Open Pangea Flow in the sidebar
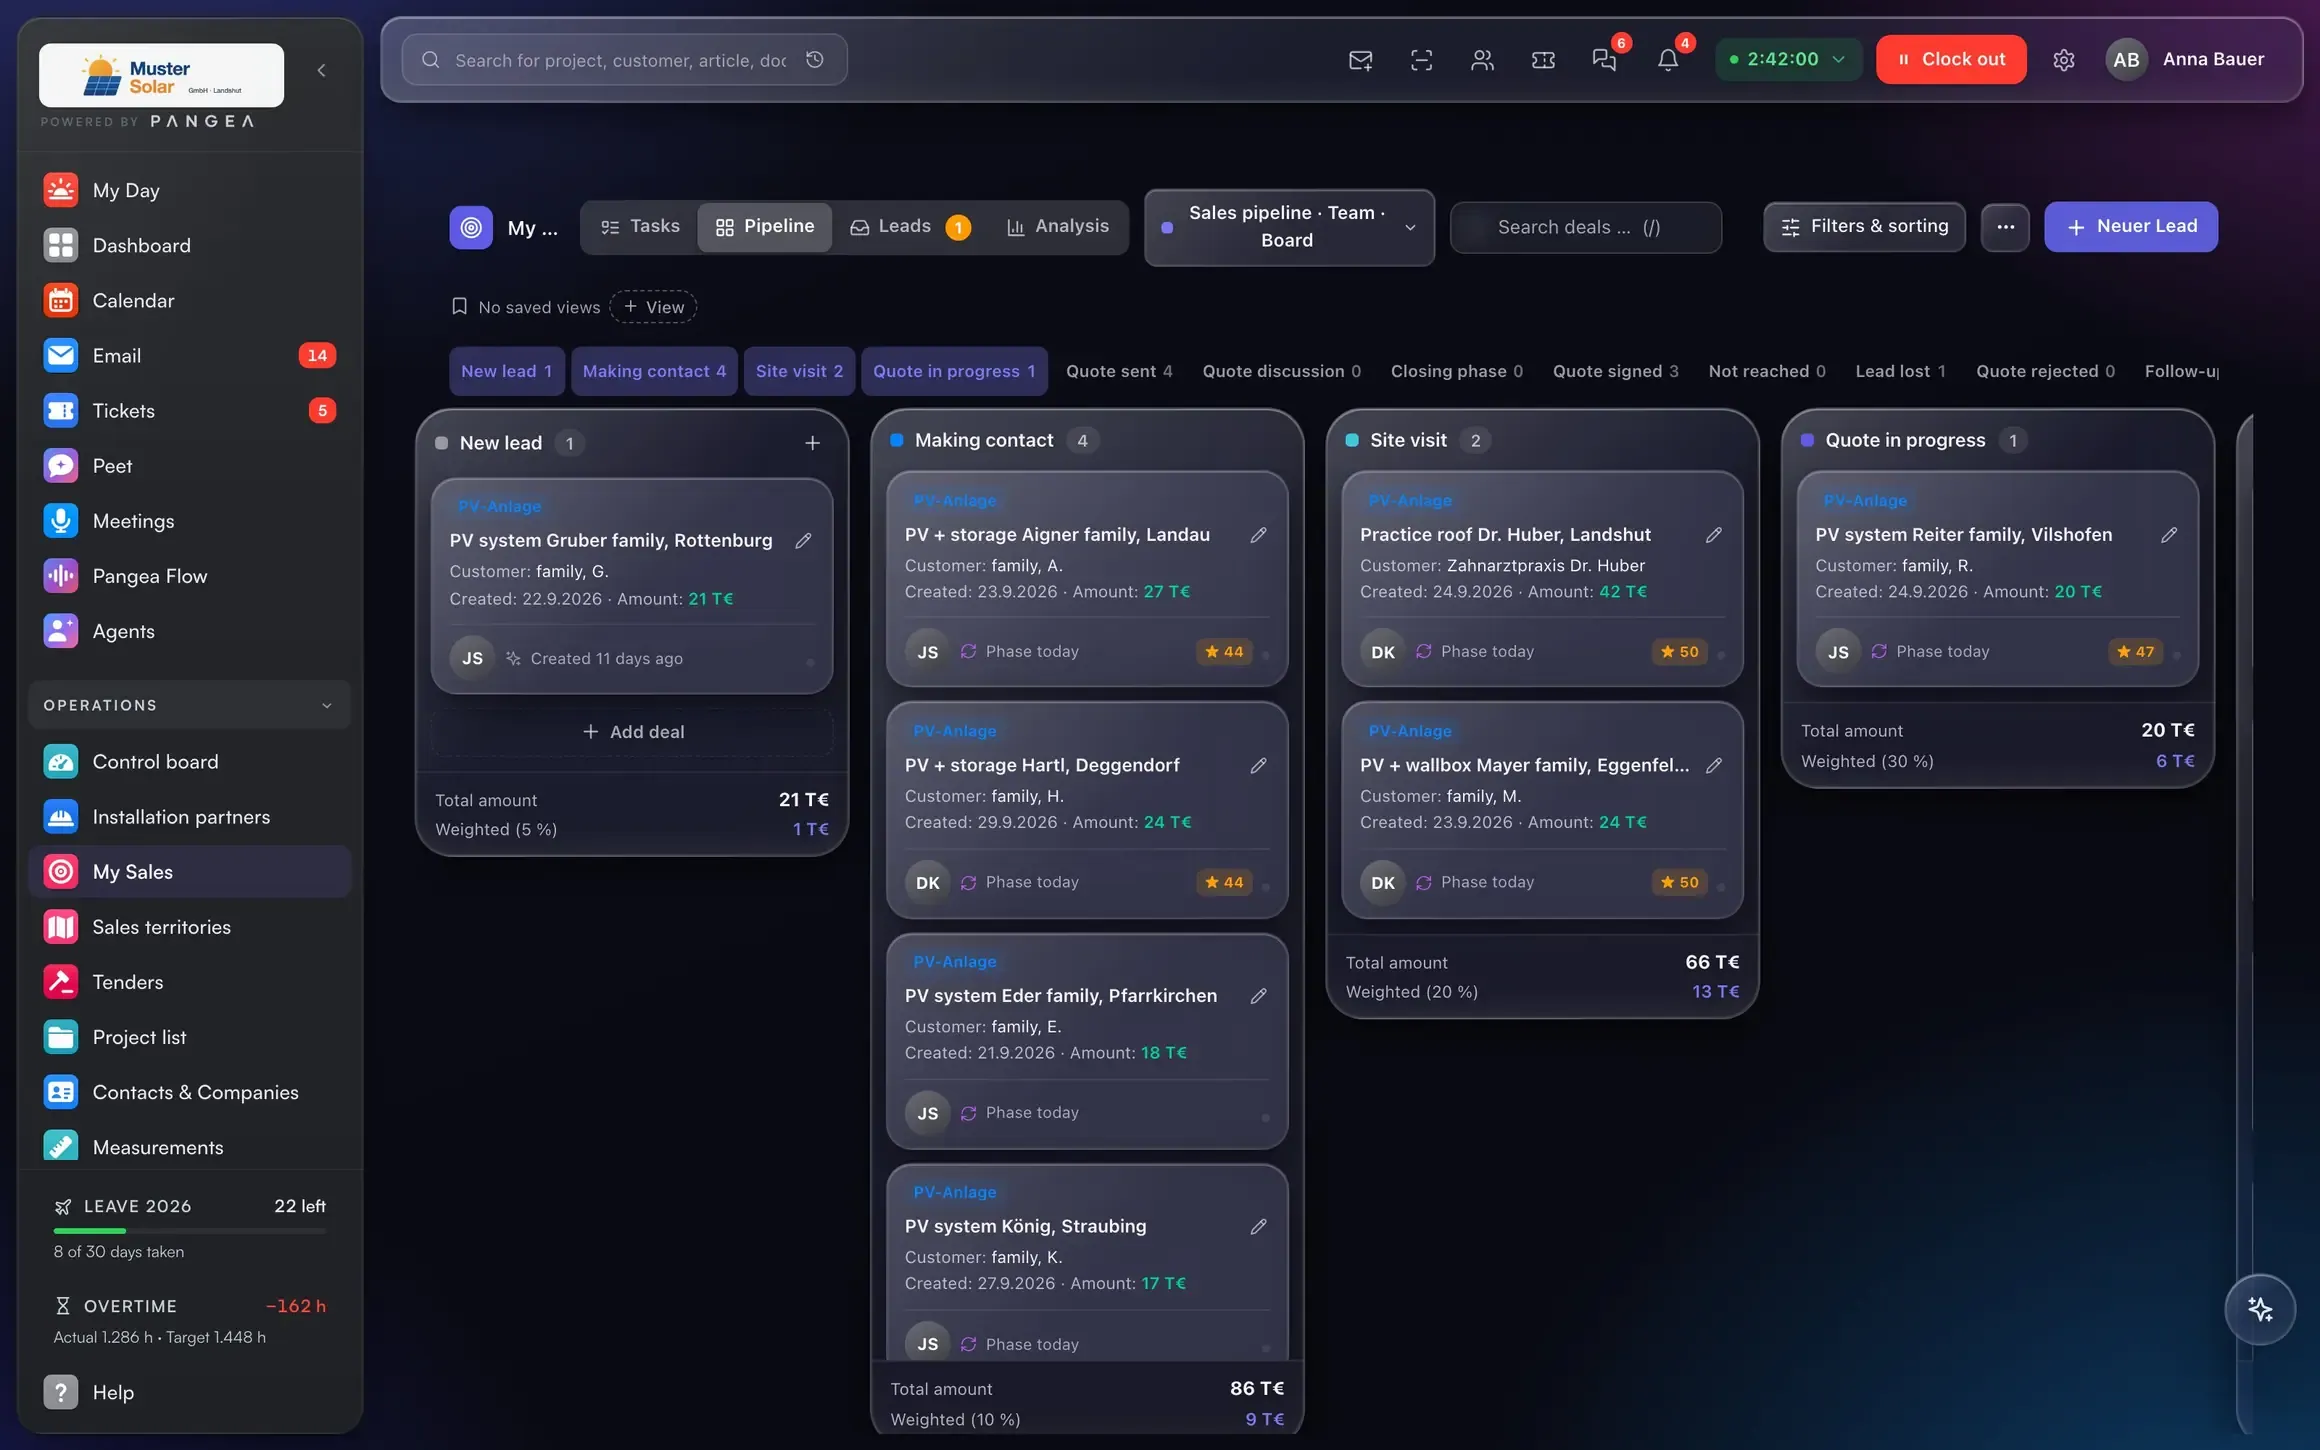 click(189, 576)
